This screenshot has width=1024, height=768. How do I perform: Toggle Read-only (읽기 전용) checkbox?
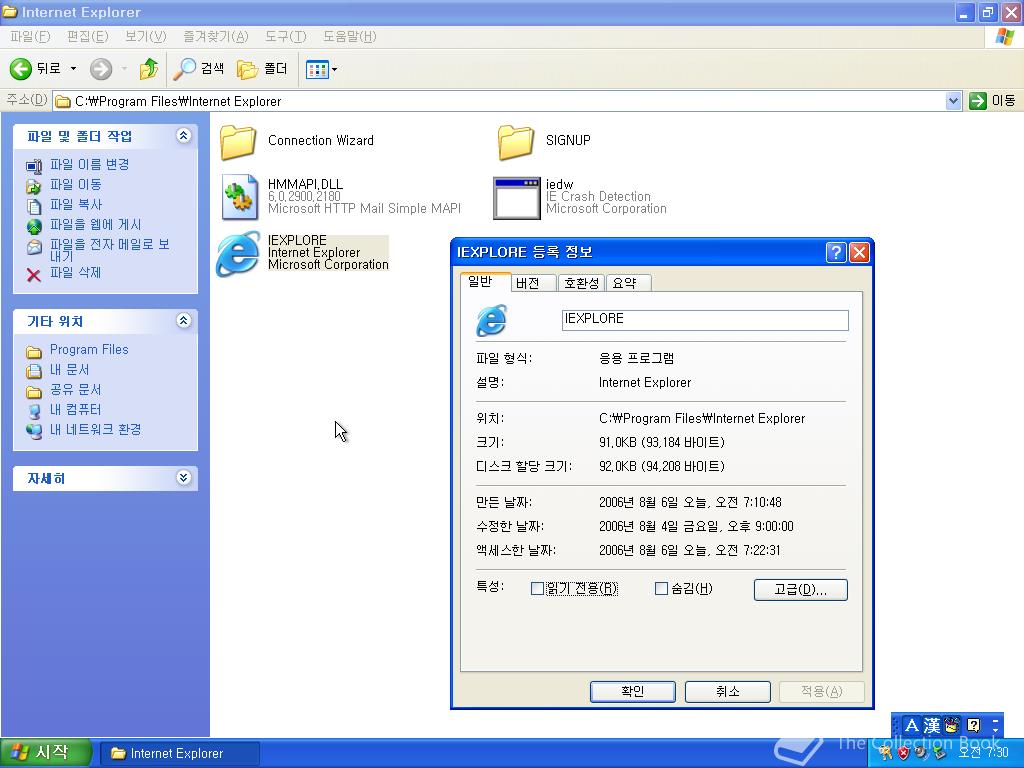coord(537,588)
